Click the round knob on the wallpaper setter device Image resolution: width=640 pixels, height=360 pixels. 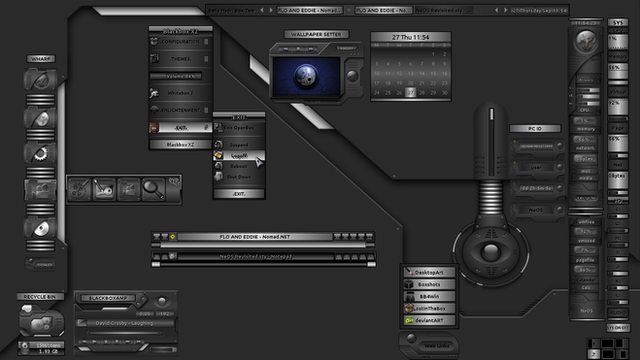pos(352,76)
